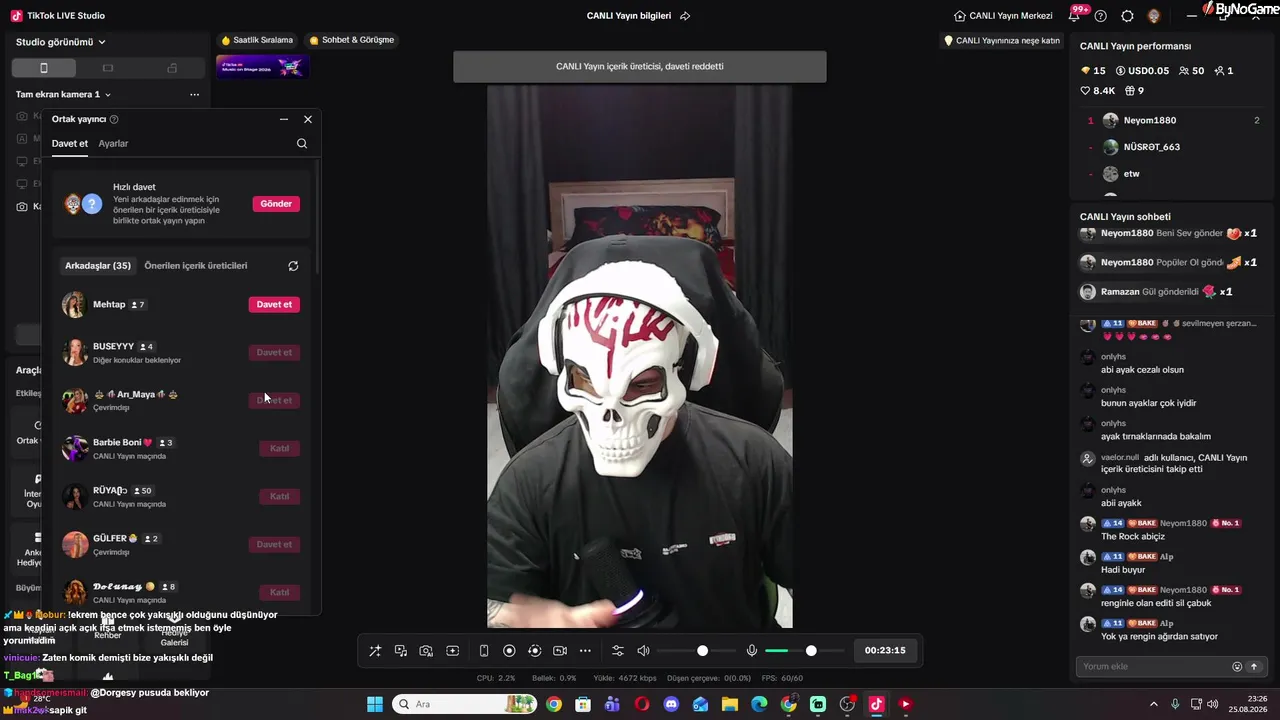Viewport: 1280px width, 720px height.
Task: Go to CANLI Yayın Merkezi
Action: click(1003, 16)
